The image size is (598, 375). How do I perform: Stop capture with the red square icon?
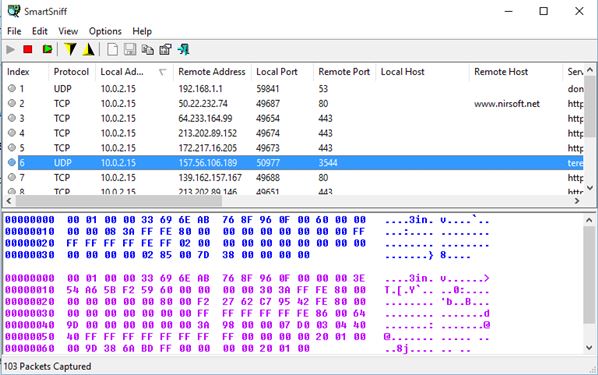(x=27, y=49)
